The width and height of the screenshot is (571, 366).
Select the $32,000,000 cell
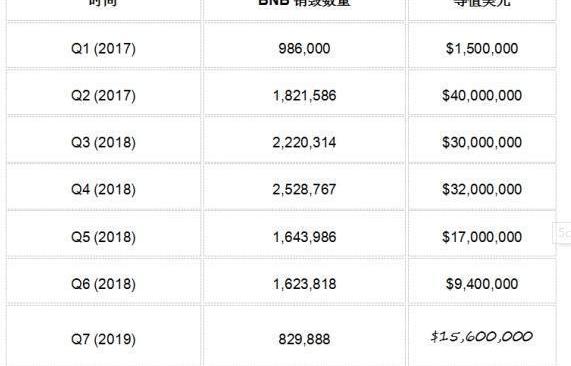482,189
